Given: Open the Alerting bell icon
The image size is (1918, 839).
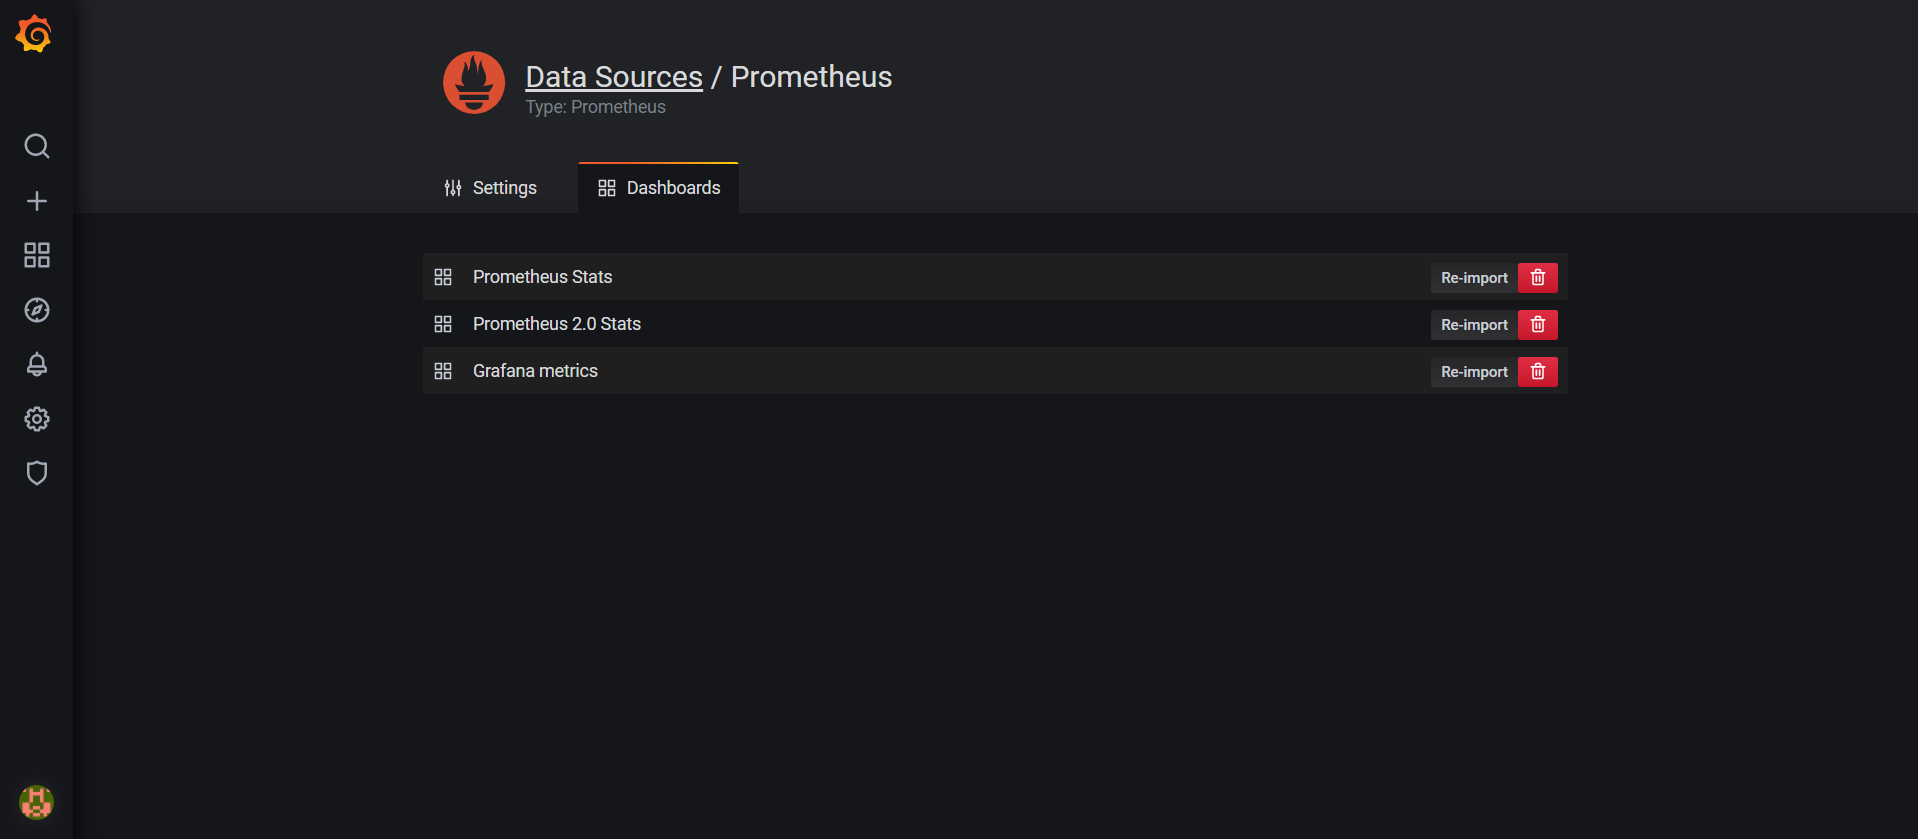Looking at the screenshot, I should (x=37, y=364).
